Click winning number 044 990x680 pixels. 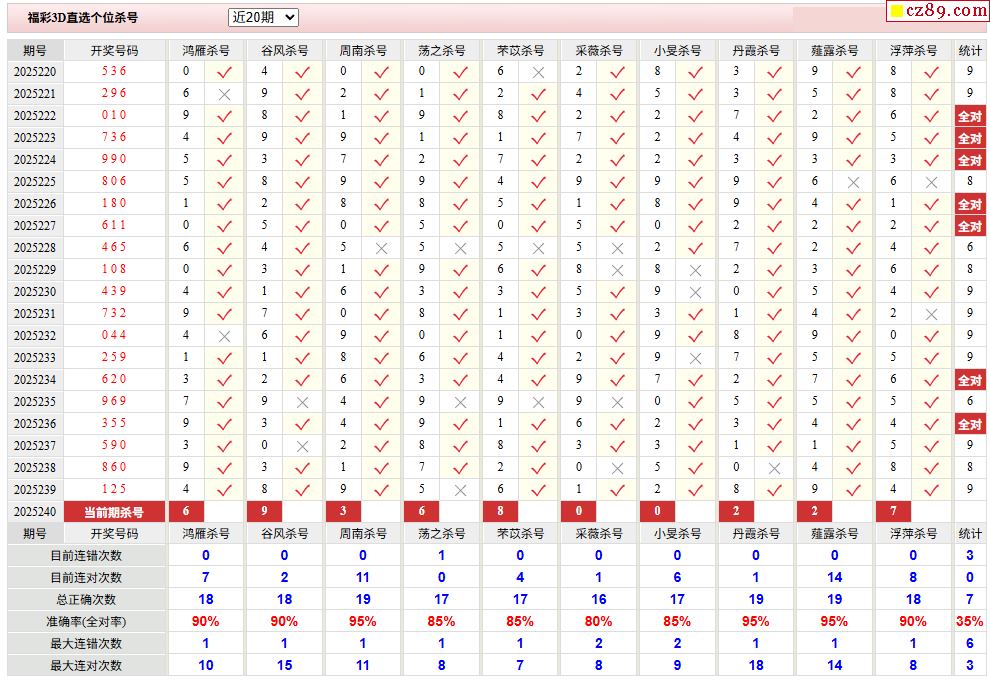pos(114,335)
